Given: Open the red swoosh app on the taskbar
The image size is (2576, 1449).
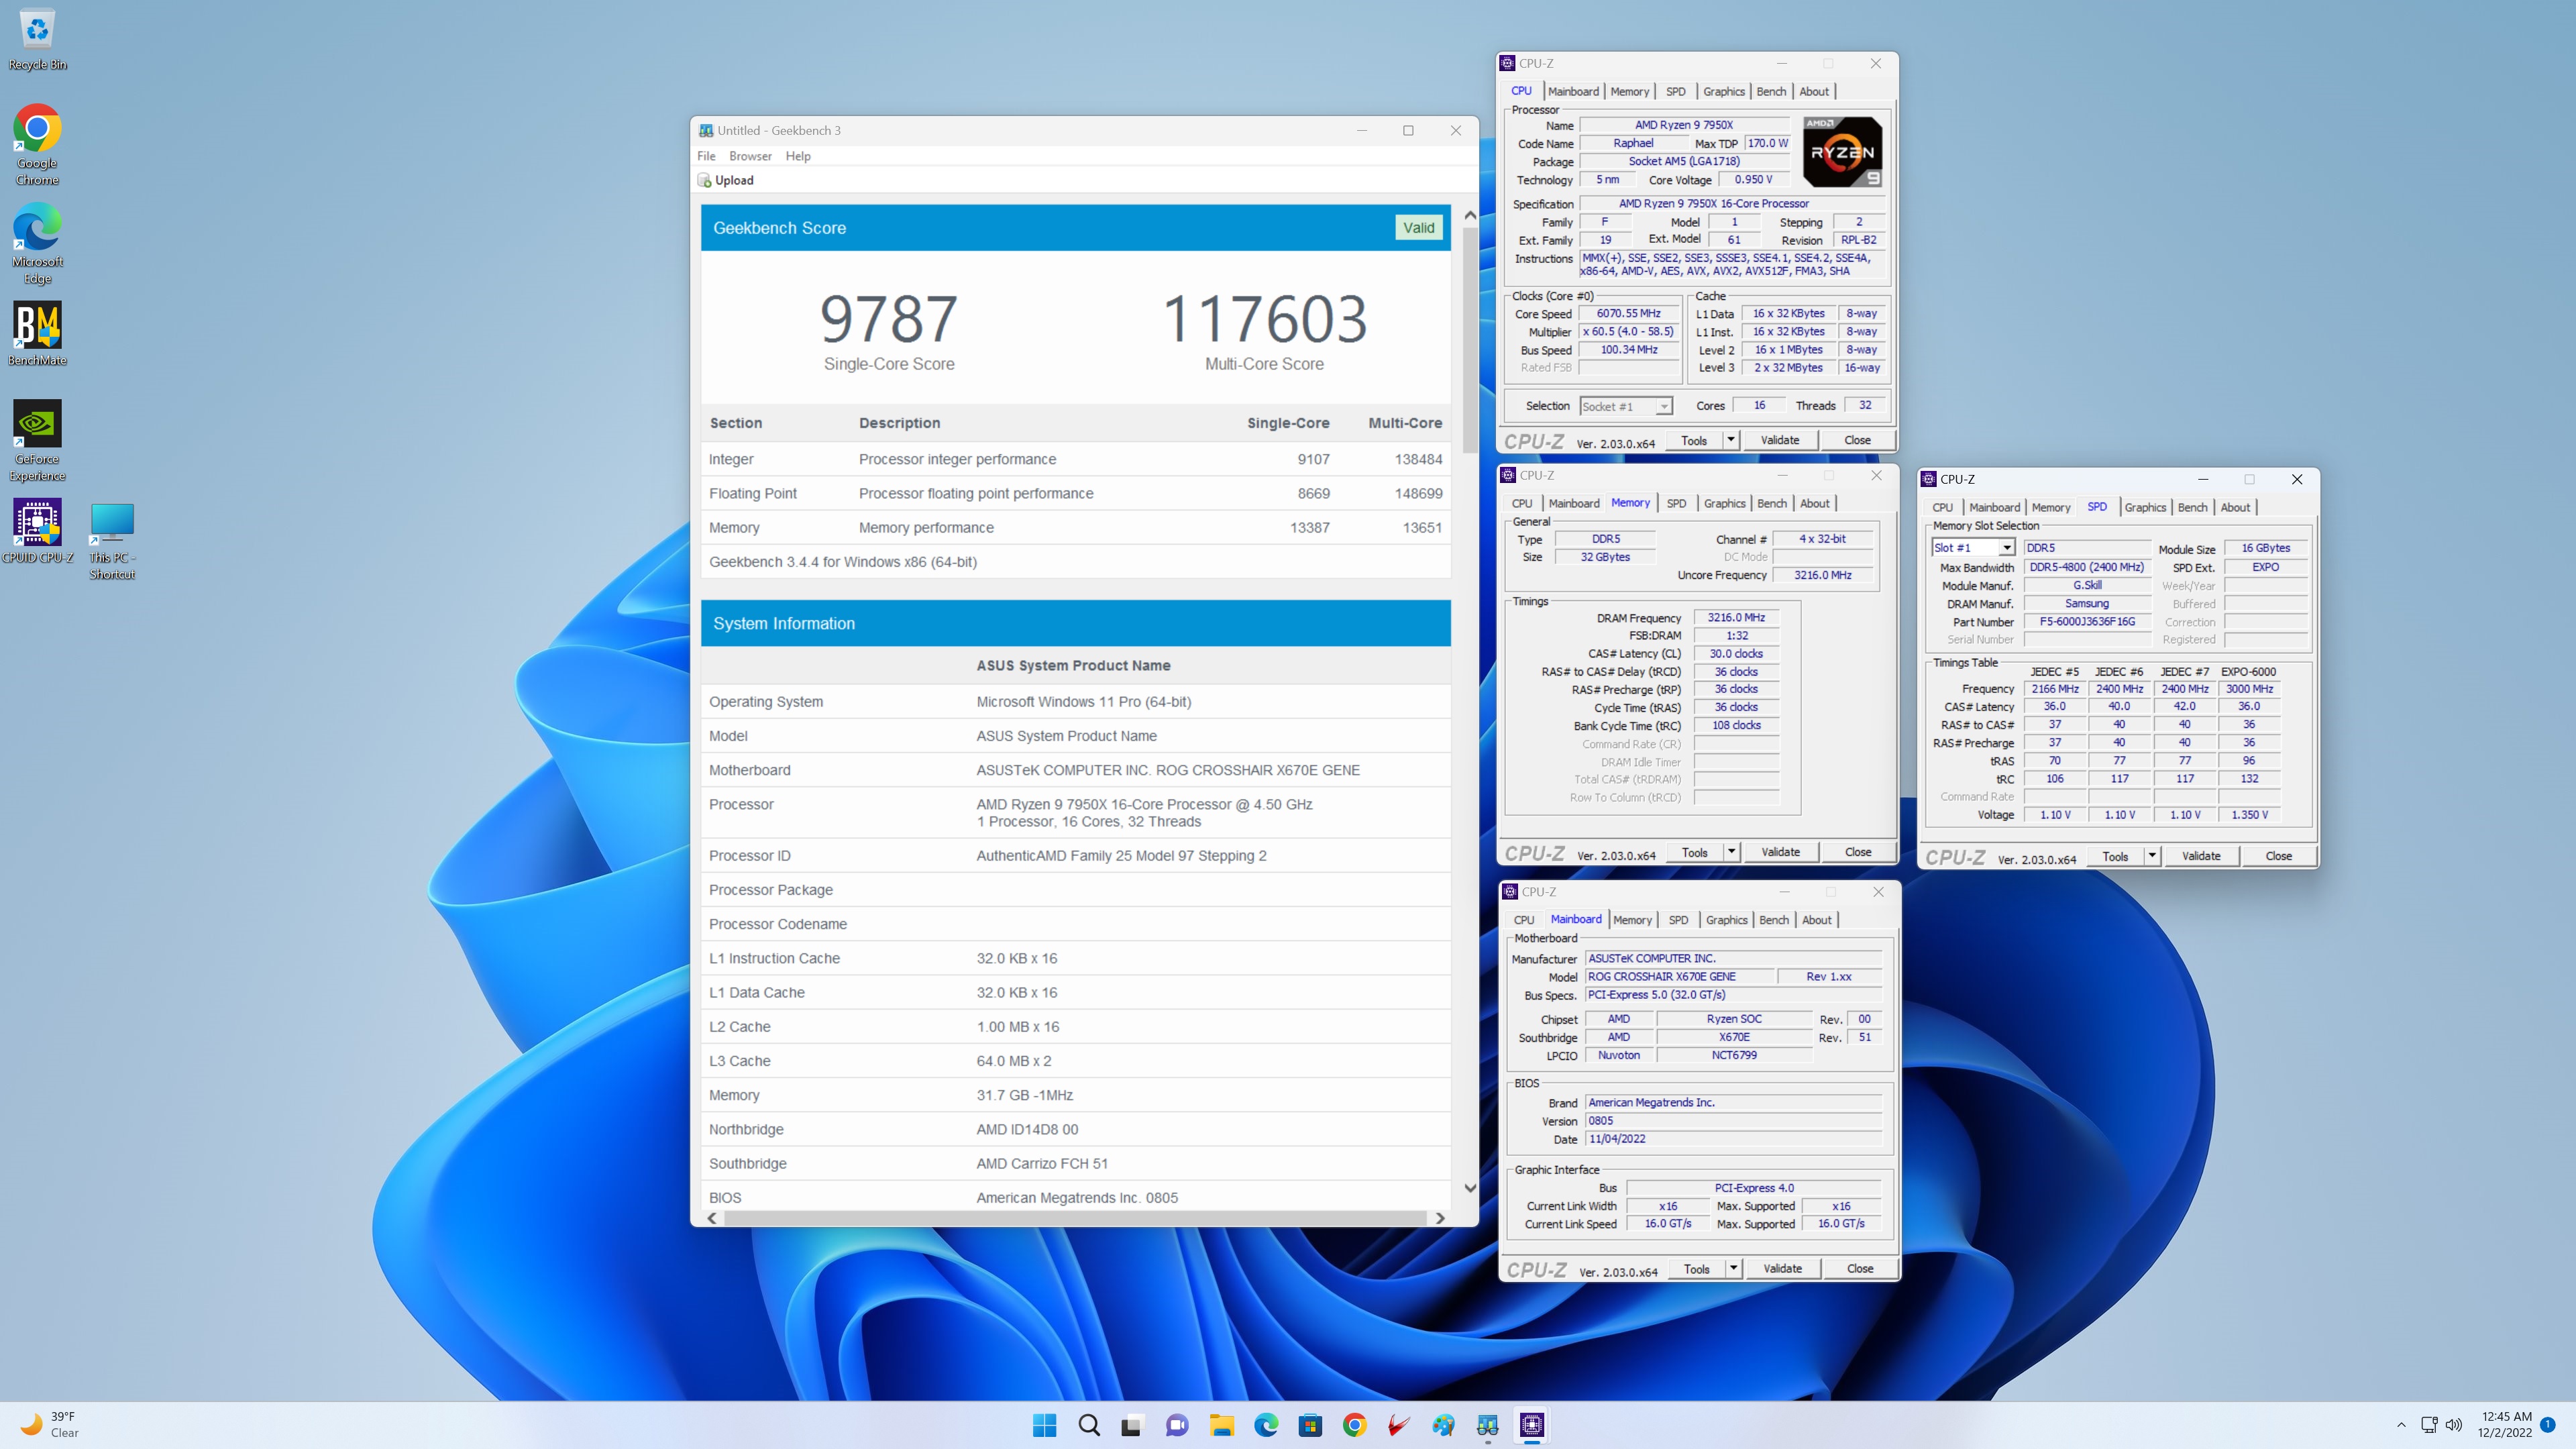Looking at the screenshot, I should click(x=1398, y=1425).
